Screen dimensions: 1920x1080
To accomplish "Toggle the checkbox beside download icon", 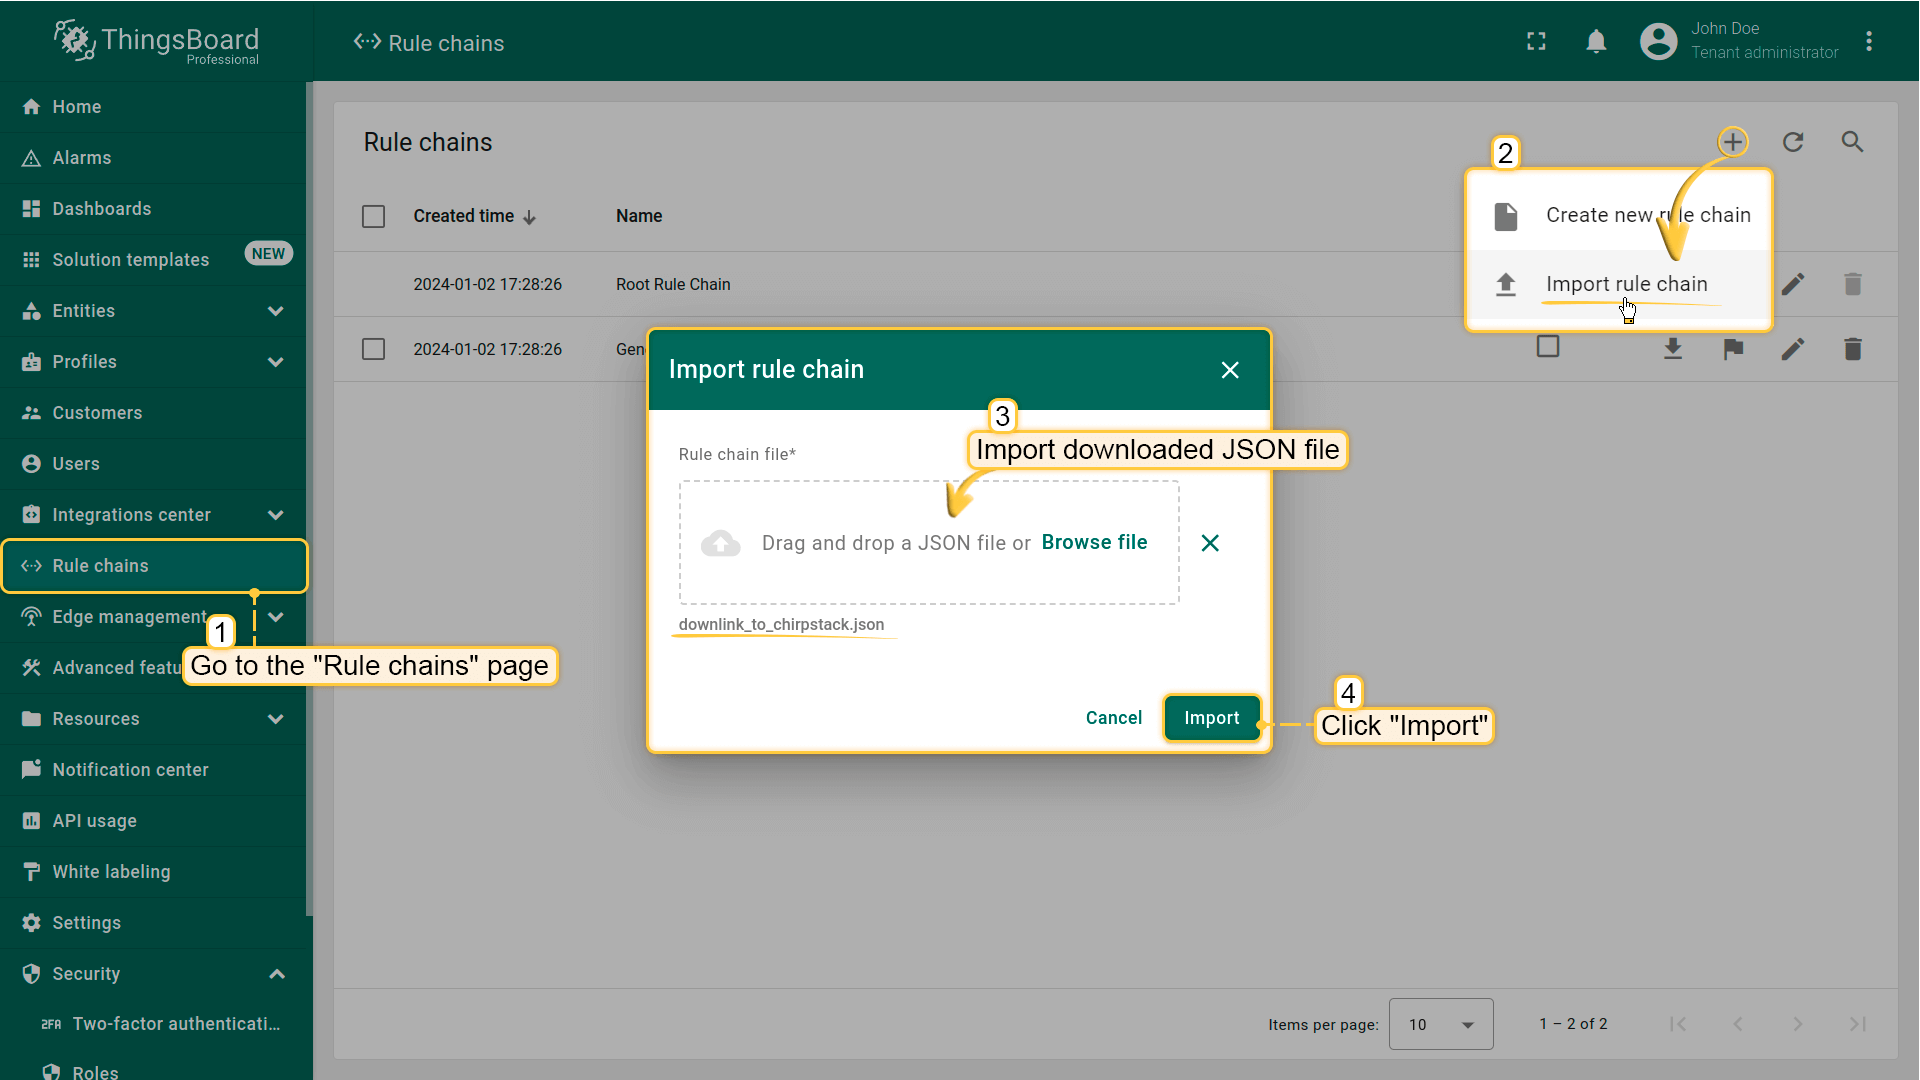I will pyautogui.click(x=1548, y=347).
